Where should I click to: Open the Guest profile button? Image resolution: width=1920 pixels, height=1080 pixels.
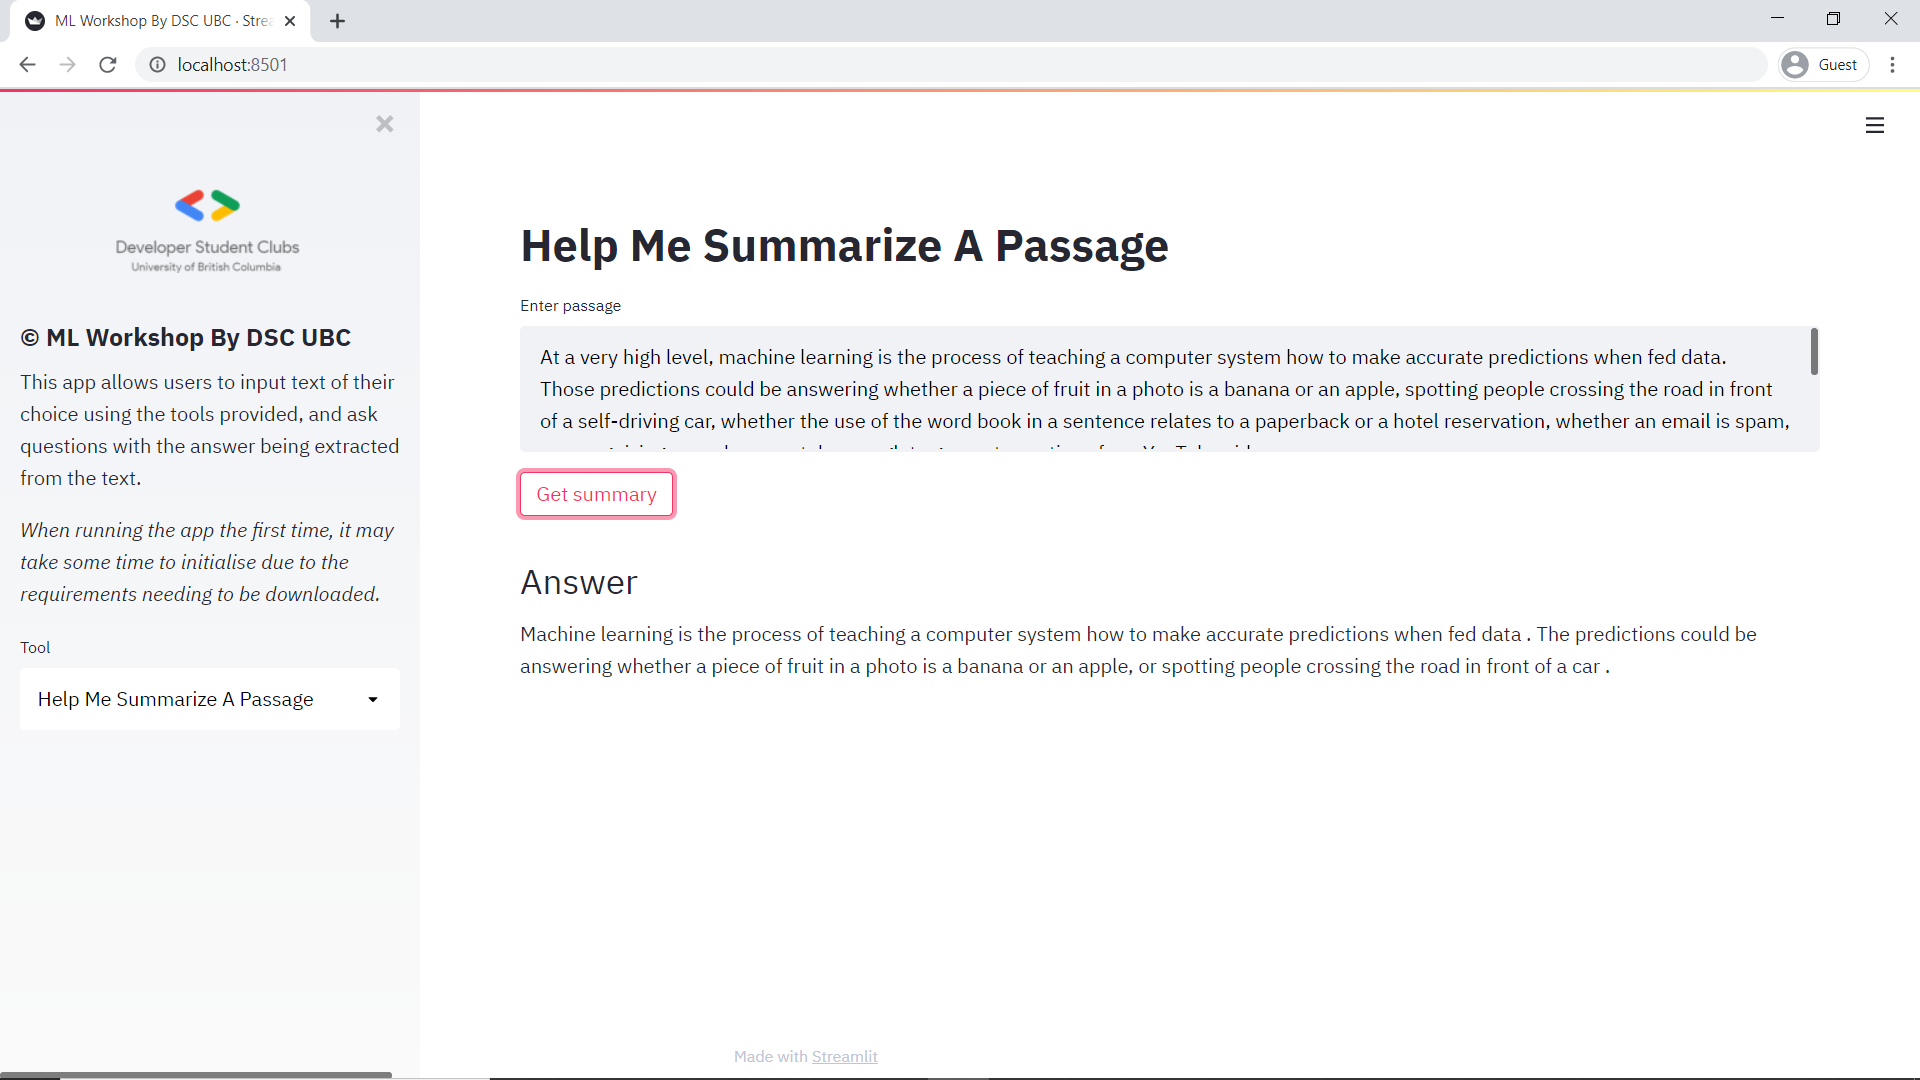point(1824,65)
